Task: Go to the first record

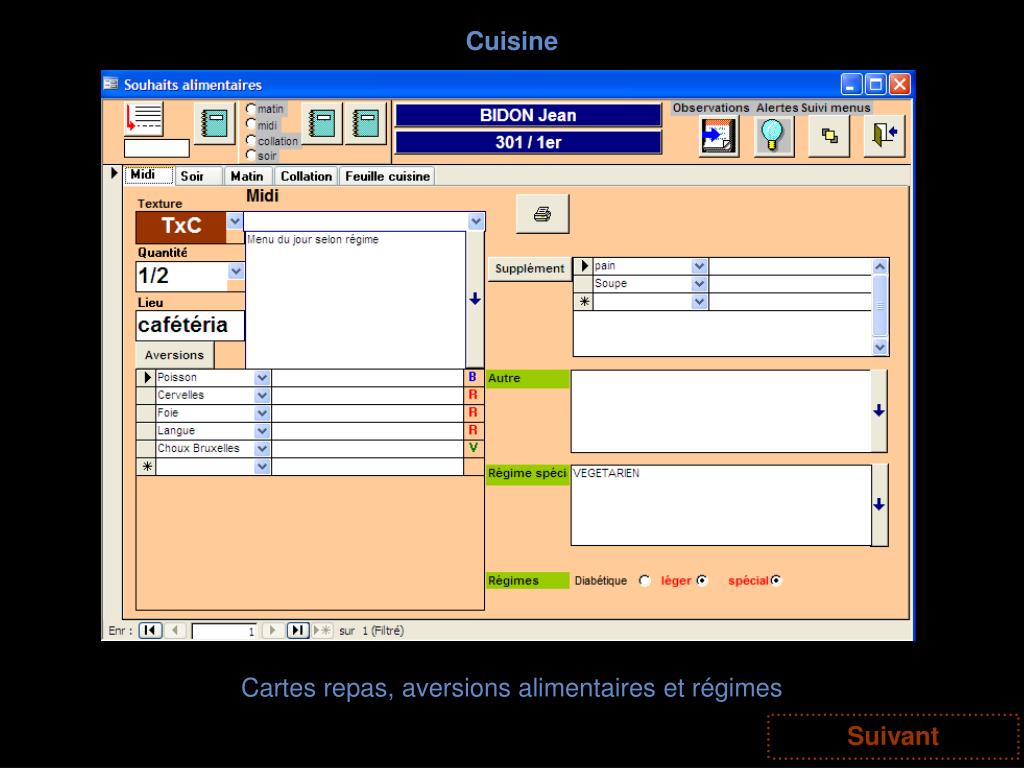Action: pyautogui.click(x=150, y=630)
